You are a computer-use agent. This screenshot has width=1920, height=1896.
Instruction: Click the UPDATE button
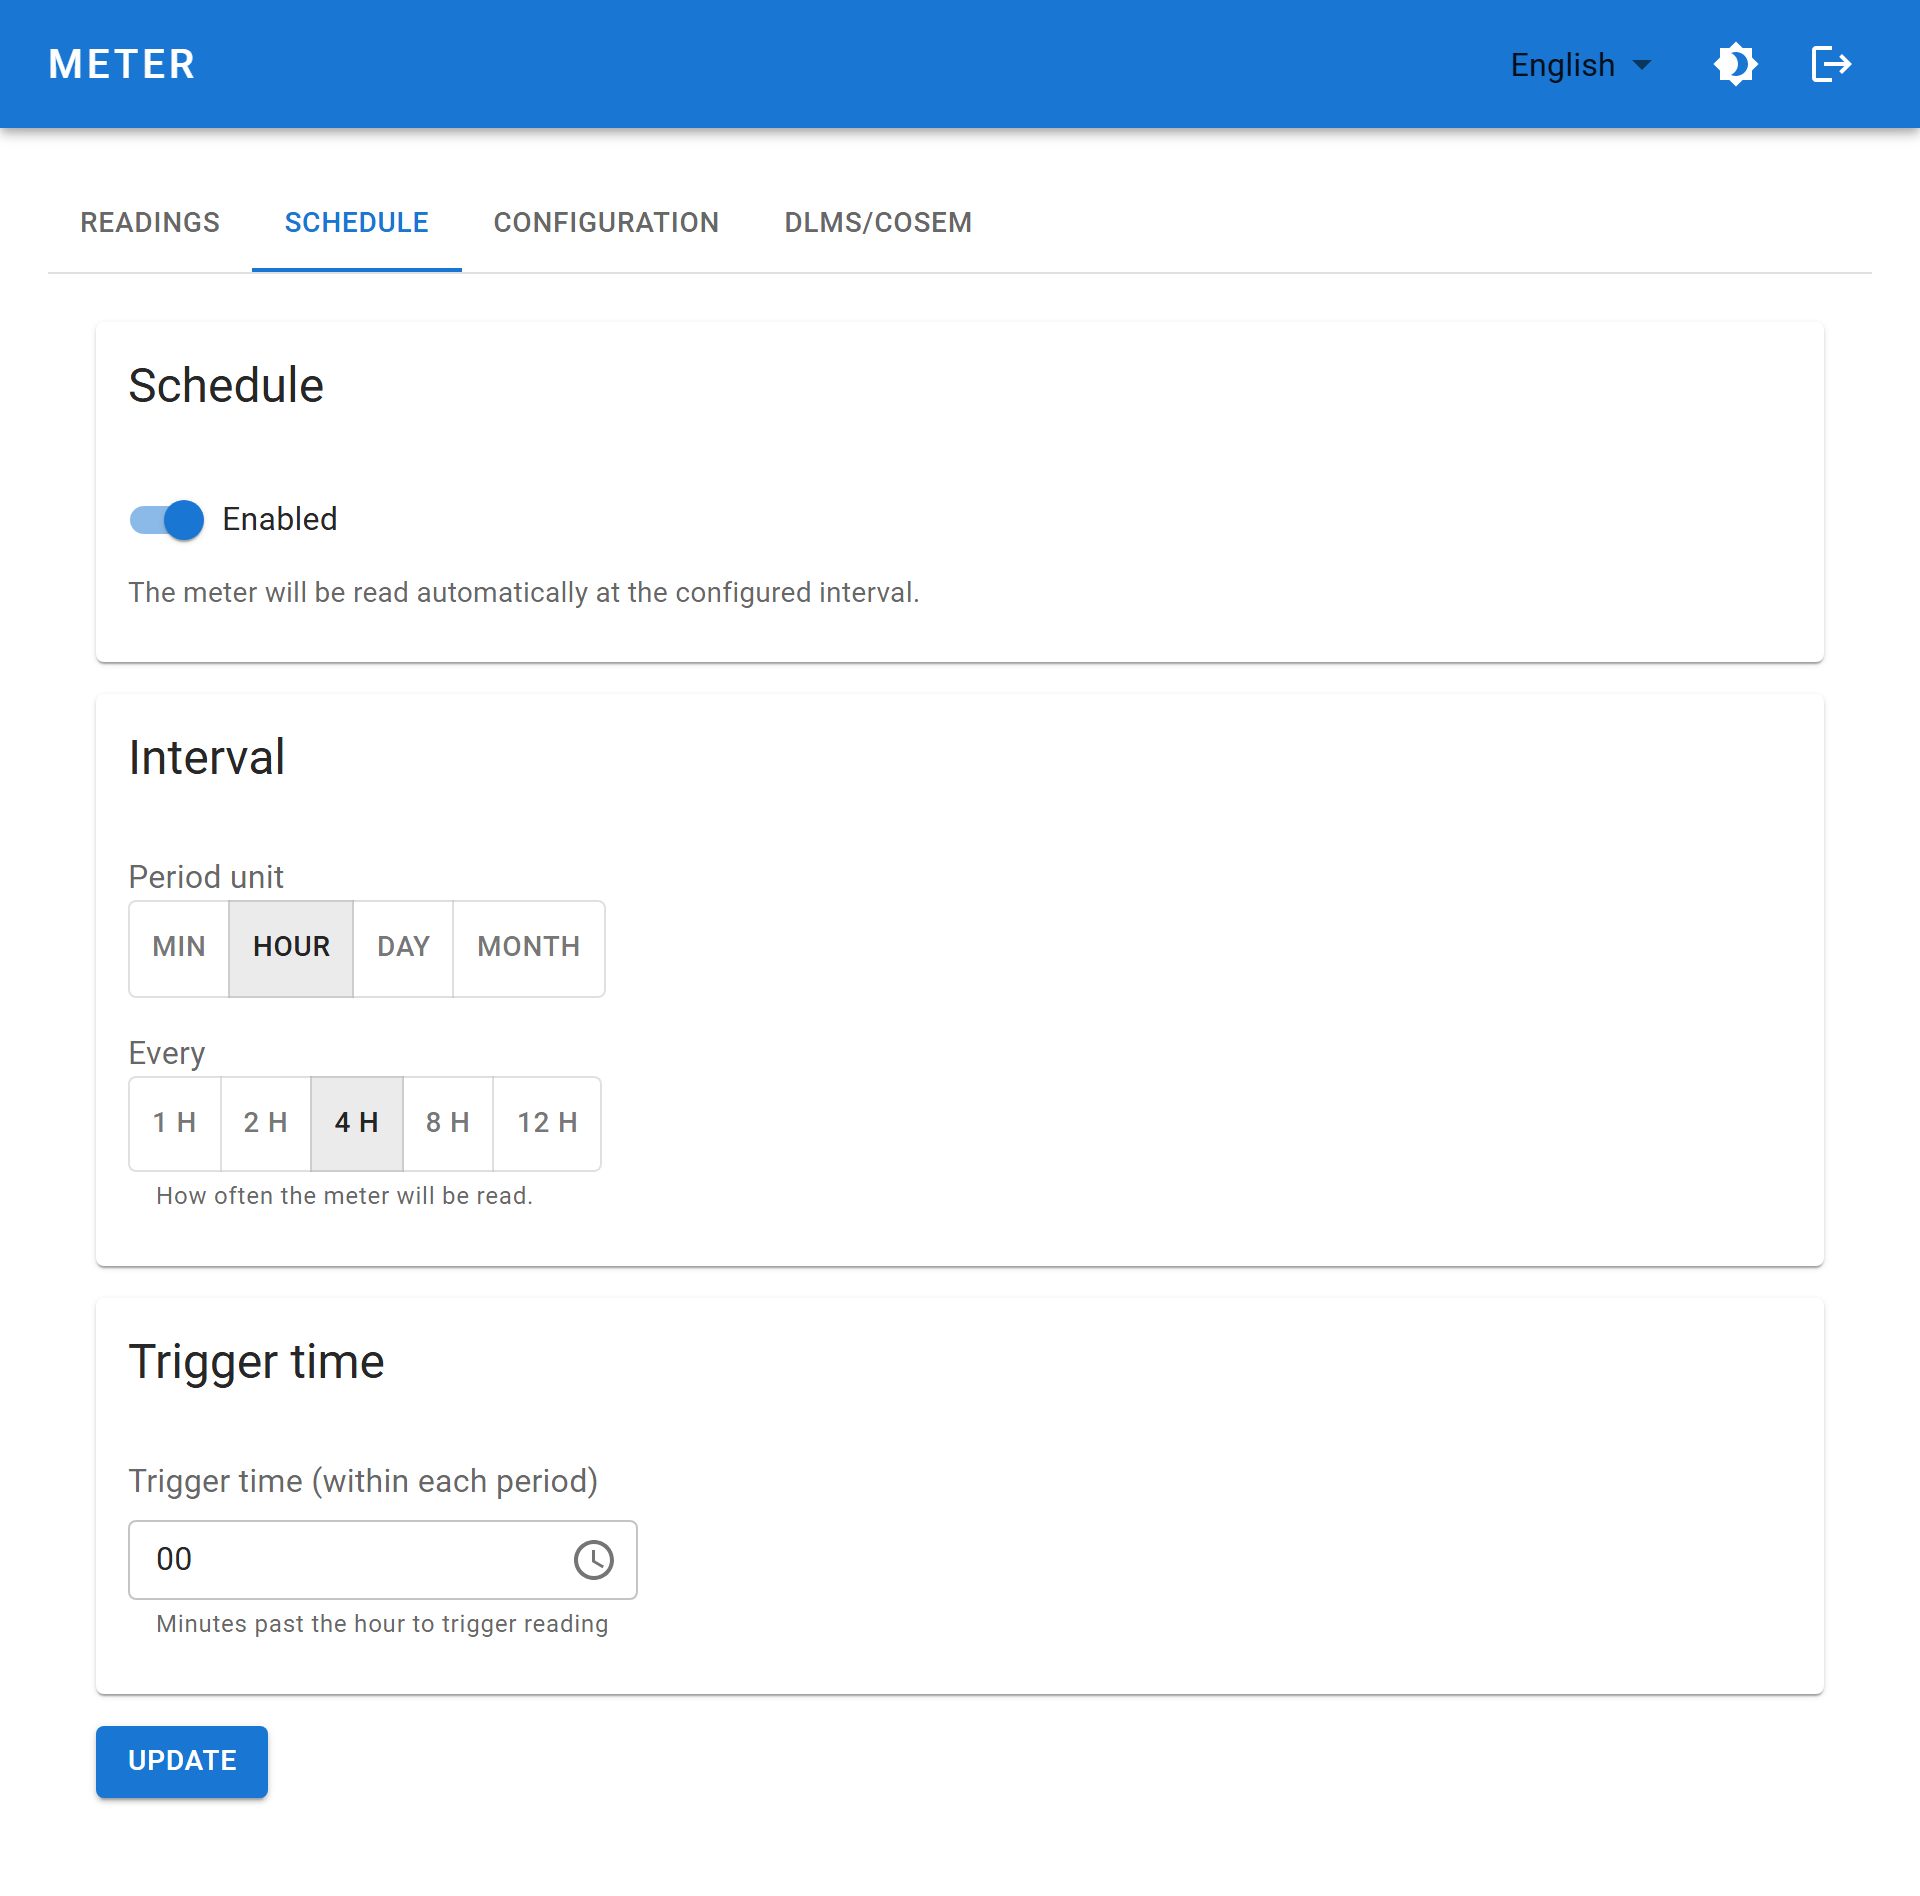click(x=182, y=1761)
